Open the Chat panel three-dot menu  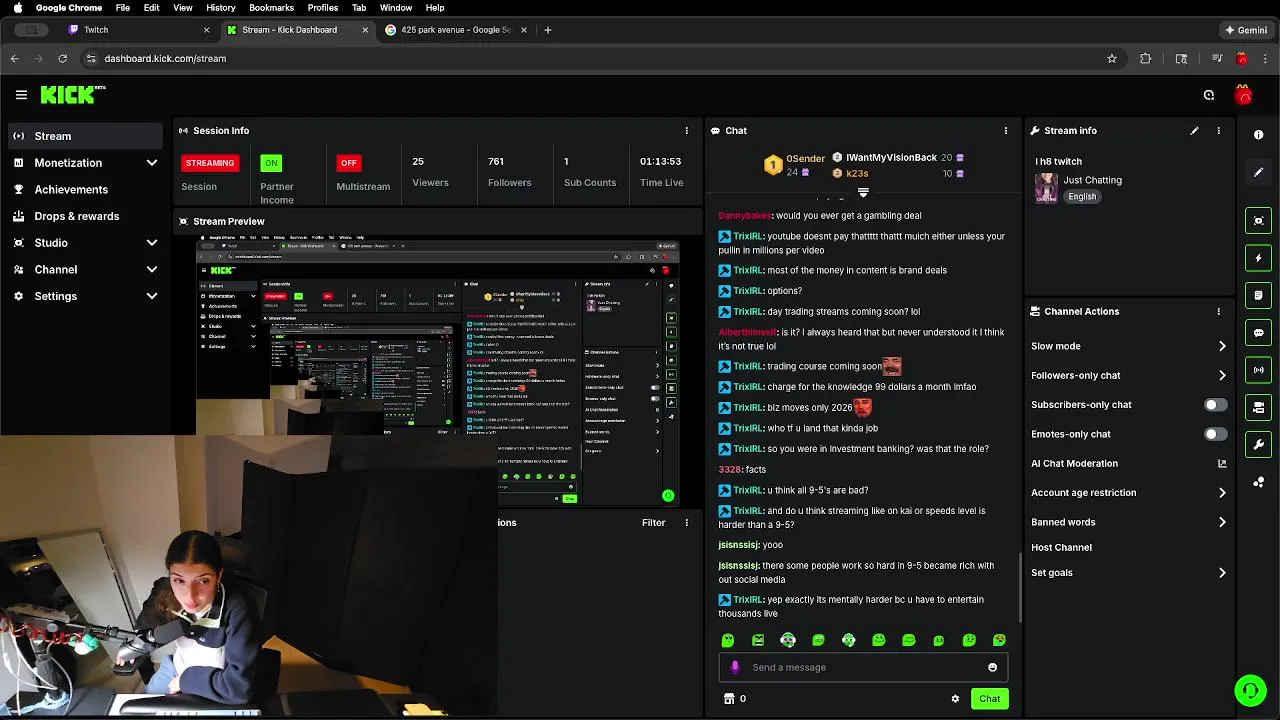[x=1006, y=131]
